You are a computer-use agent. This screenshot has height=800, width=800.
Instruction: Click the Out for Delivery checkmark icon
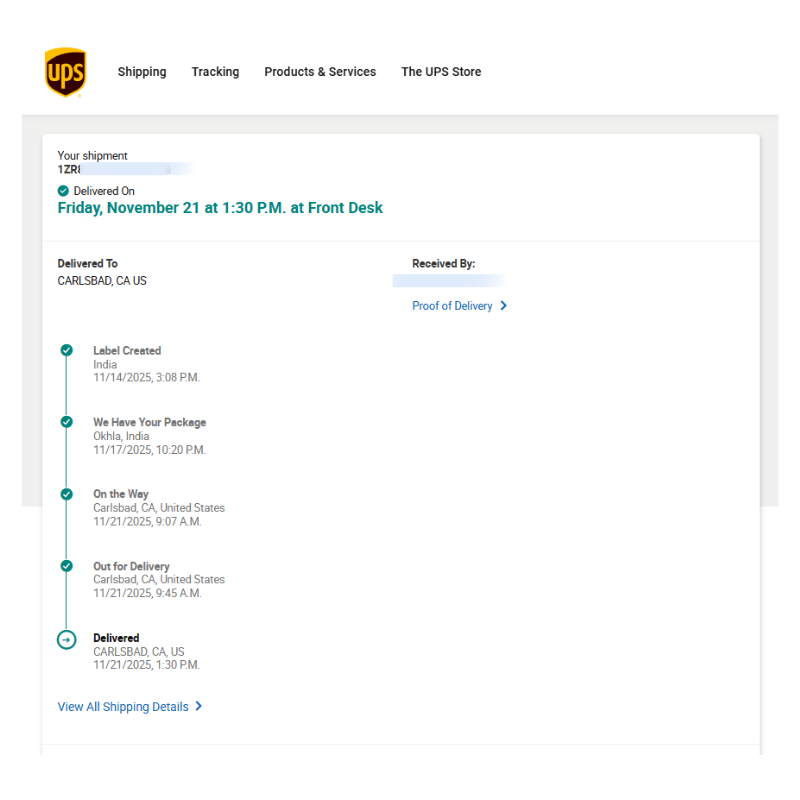point(66,566)
